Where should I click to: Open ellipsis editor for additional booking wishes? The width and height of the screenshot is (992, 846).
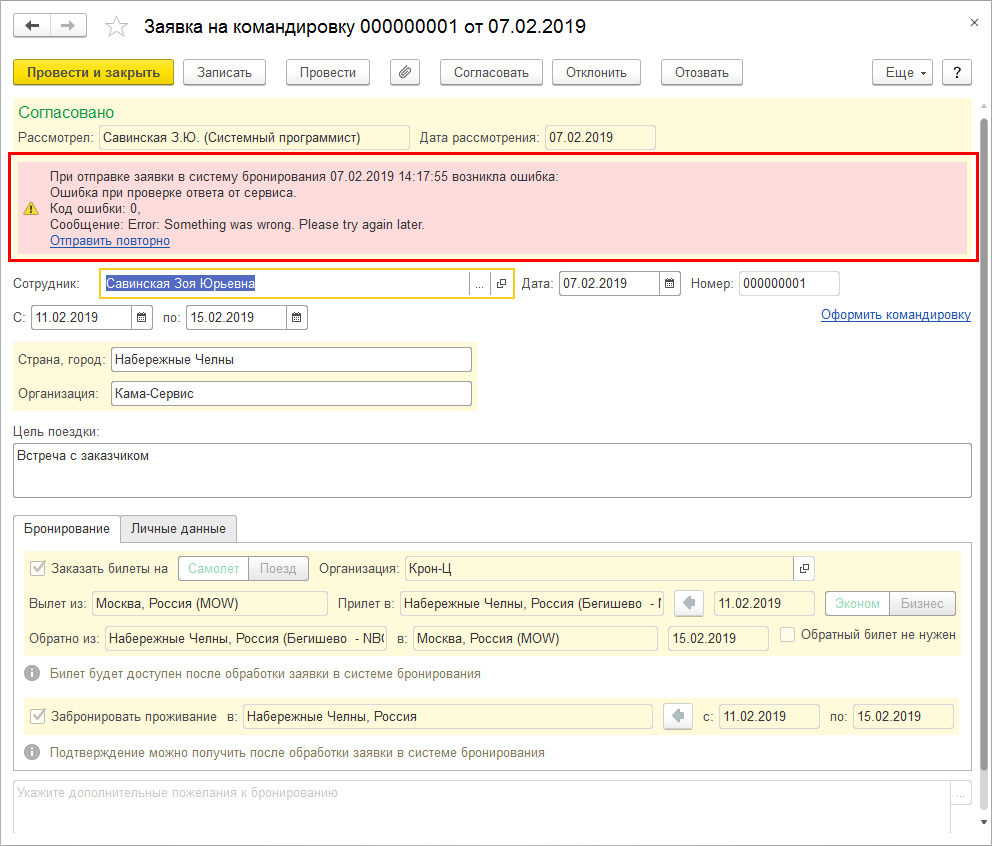point(960,793)
